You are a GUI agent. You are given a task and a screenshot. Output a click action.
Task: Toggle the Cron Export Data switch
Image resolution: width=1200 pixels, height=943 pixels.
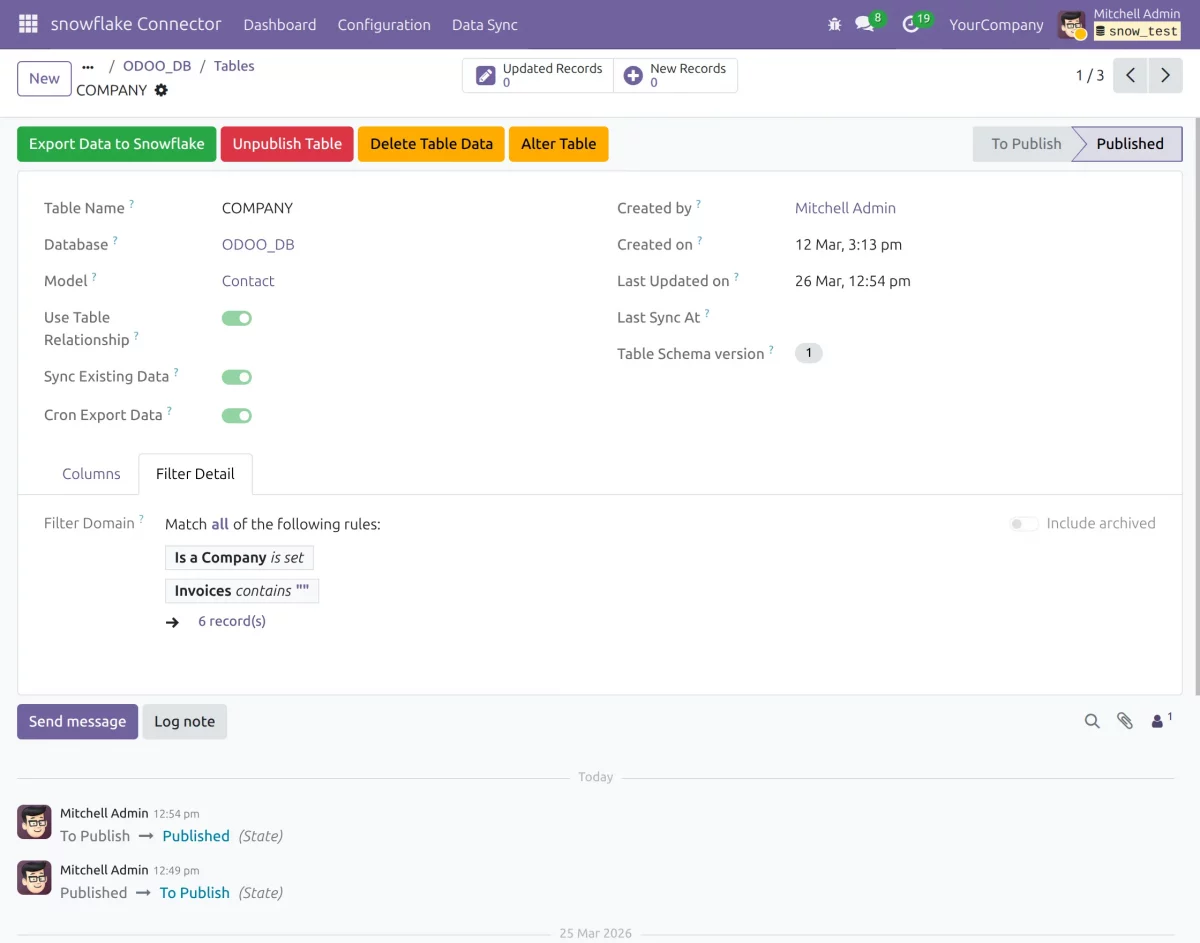click(237, 416)
